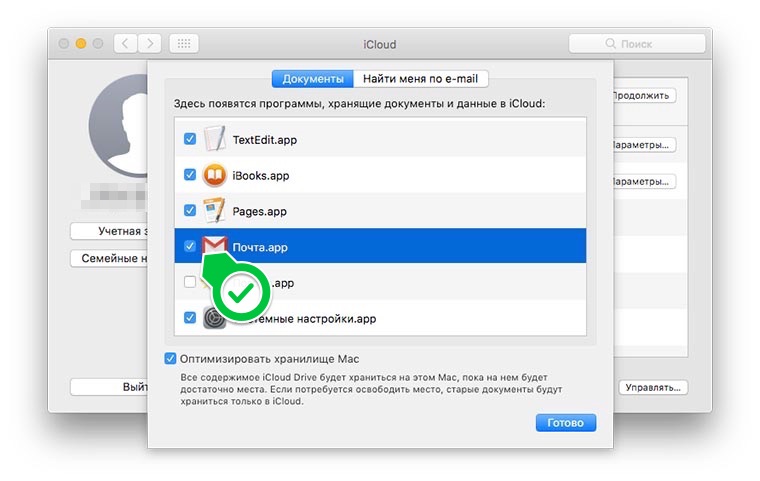The width and height of the screenshot is (760, 481).
Task: Click the Учетная запись button
Action: [109, 231]
